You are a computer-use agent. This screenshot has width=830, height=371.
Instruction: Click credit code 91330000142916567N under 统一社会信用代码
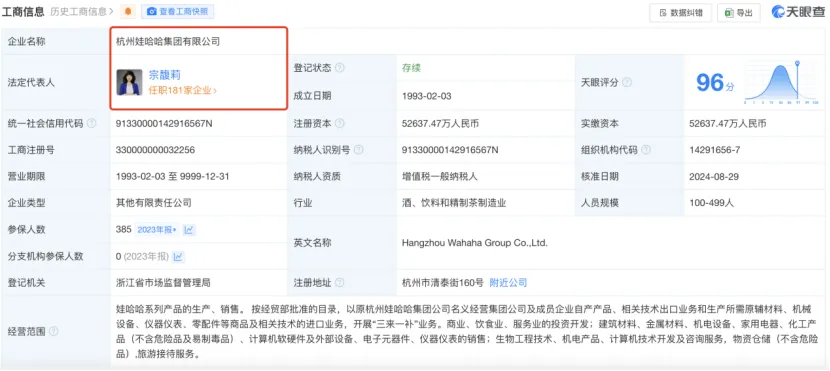point(164,123)
